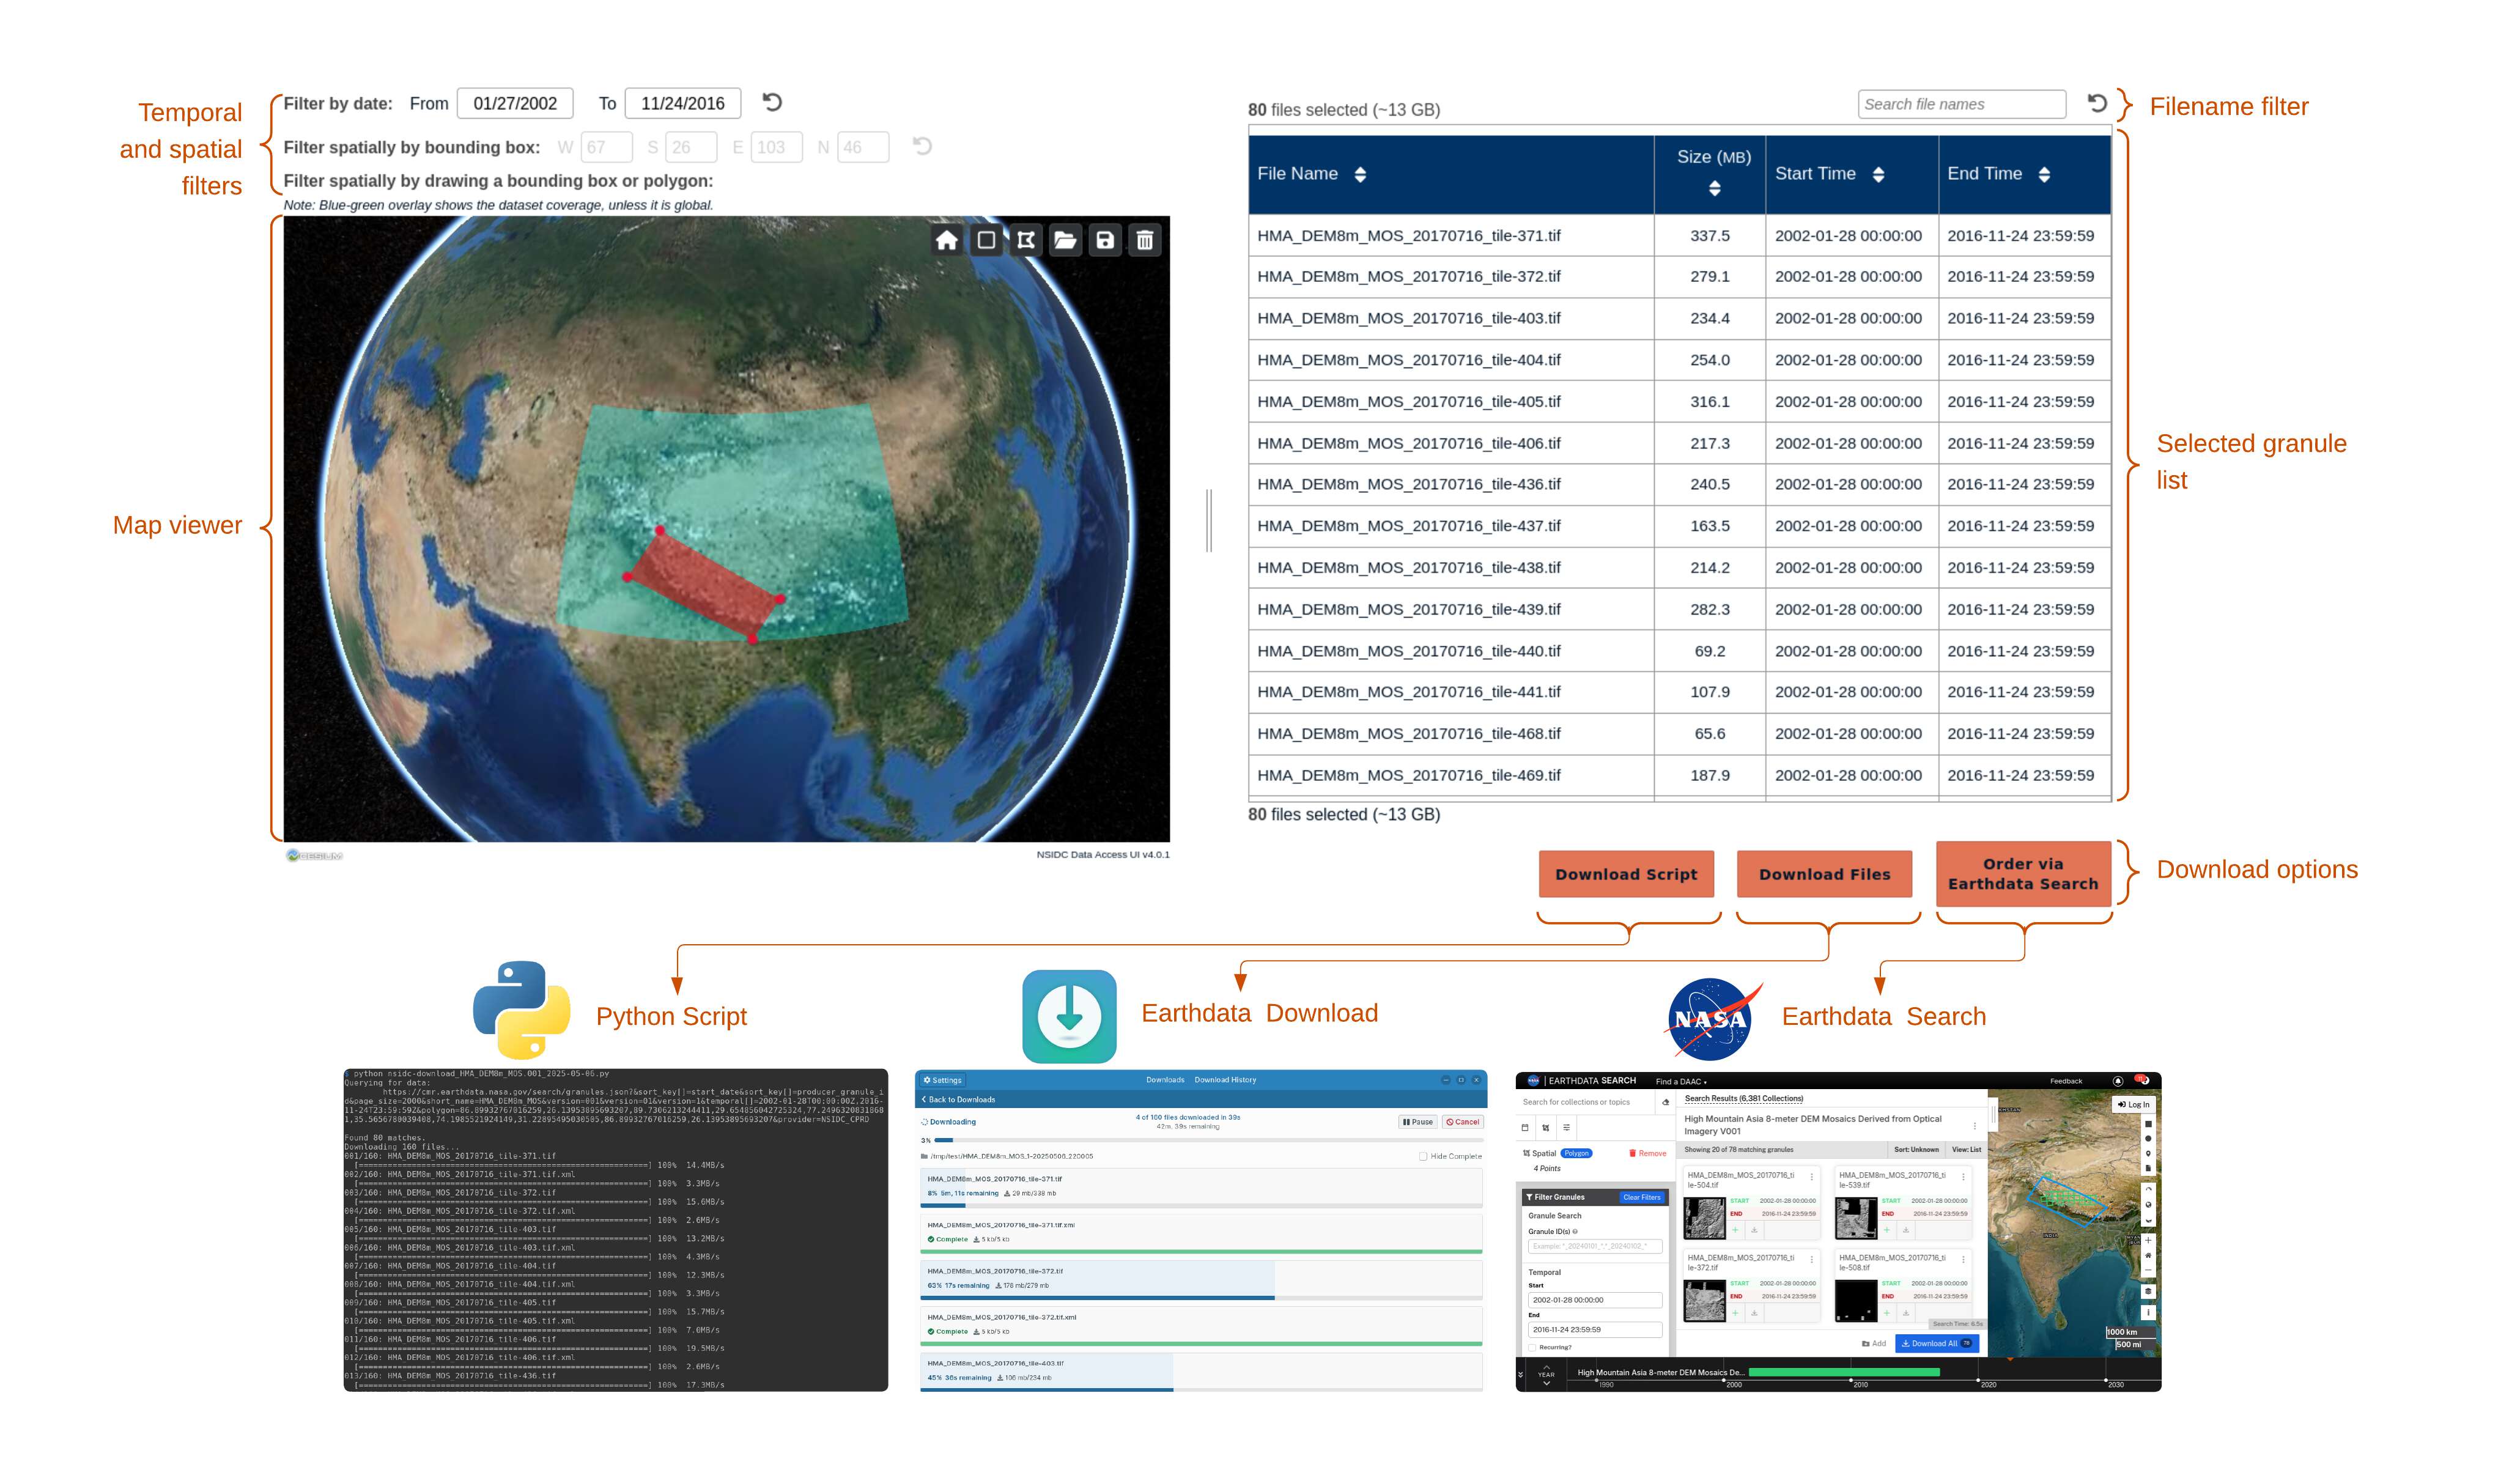The height and width of the screenshot is (1478, 2520).
Task: Switch to the Download History tab
Action: 1225,1080
